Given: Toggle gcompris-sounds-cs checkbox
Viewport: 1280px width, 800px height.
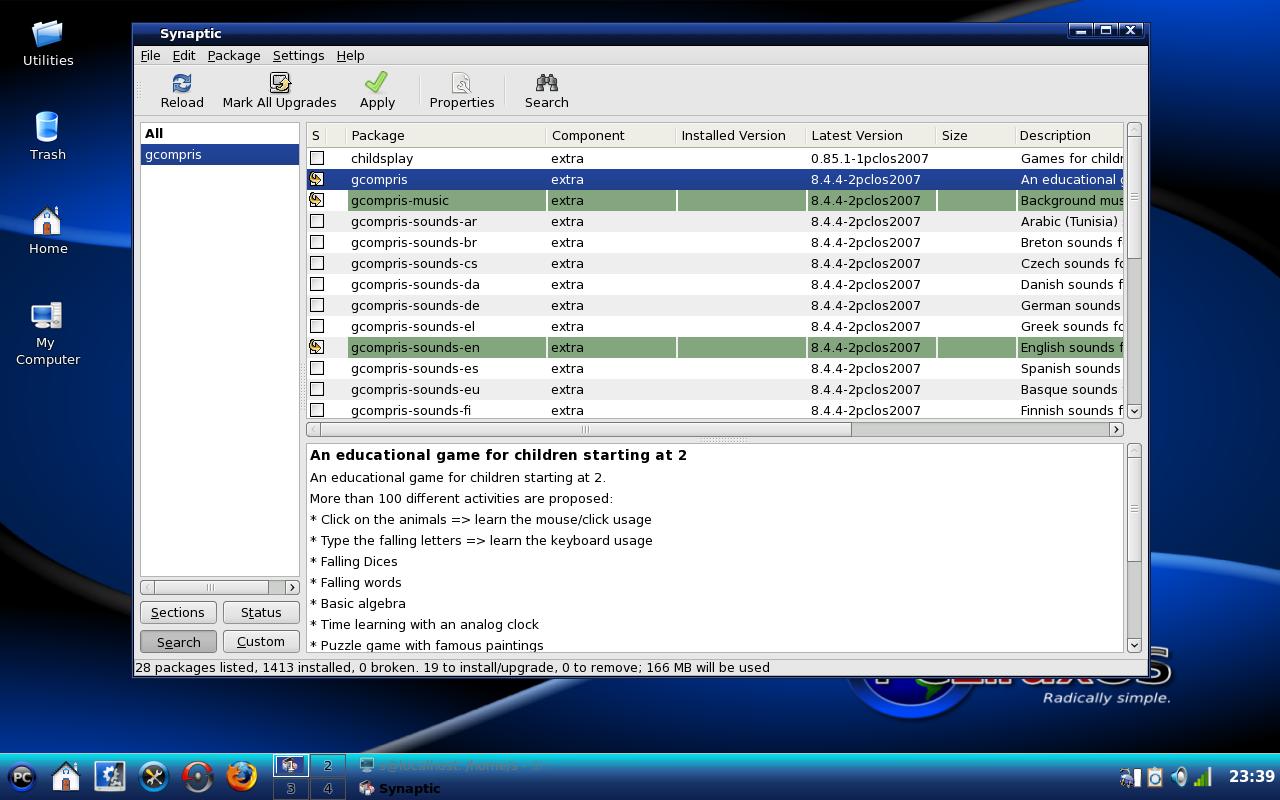Looking at the screenshot, I should pos(317,263).
